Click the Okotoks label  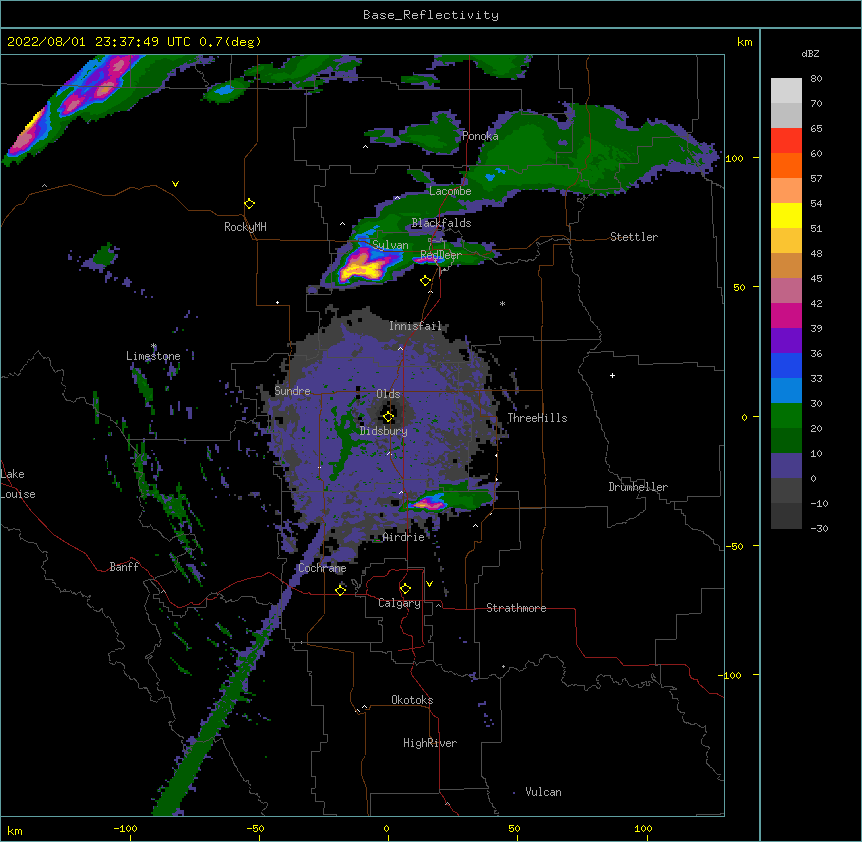(412, 700)
